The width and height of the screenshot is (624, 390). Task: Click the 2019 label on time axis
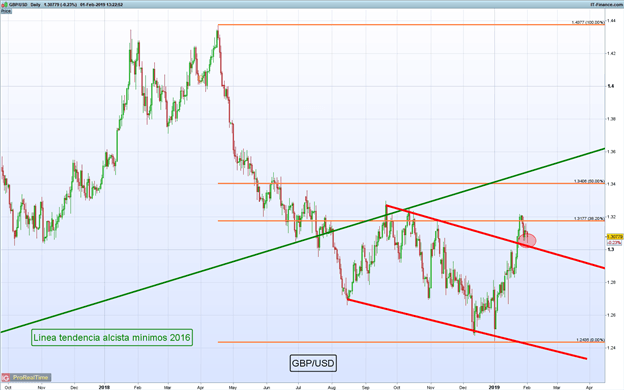494,387
